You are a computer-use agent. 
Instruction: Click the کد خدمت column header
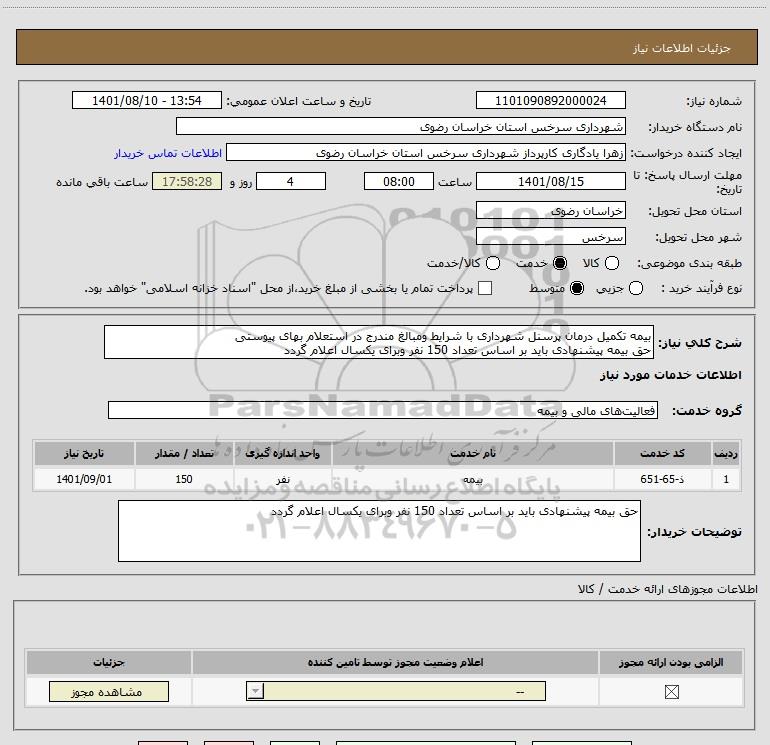[662, 453]
